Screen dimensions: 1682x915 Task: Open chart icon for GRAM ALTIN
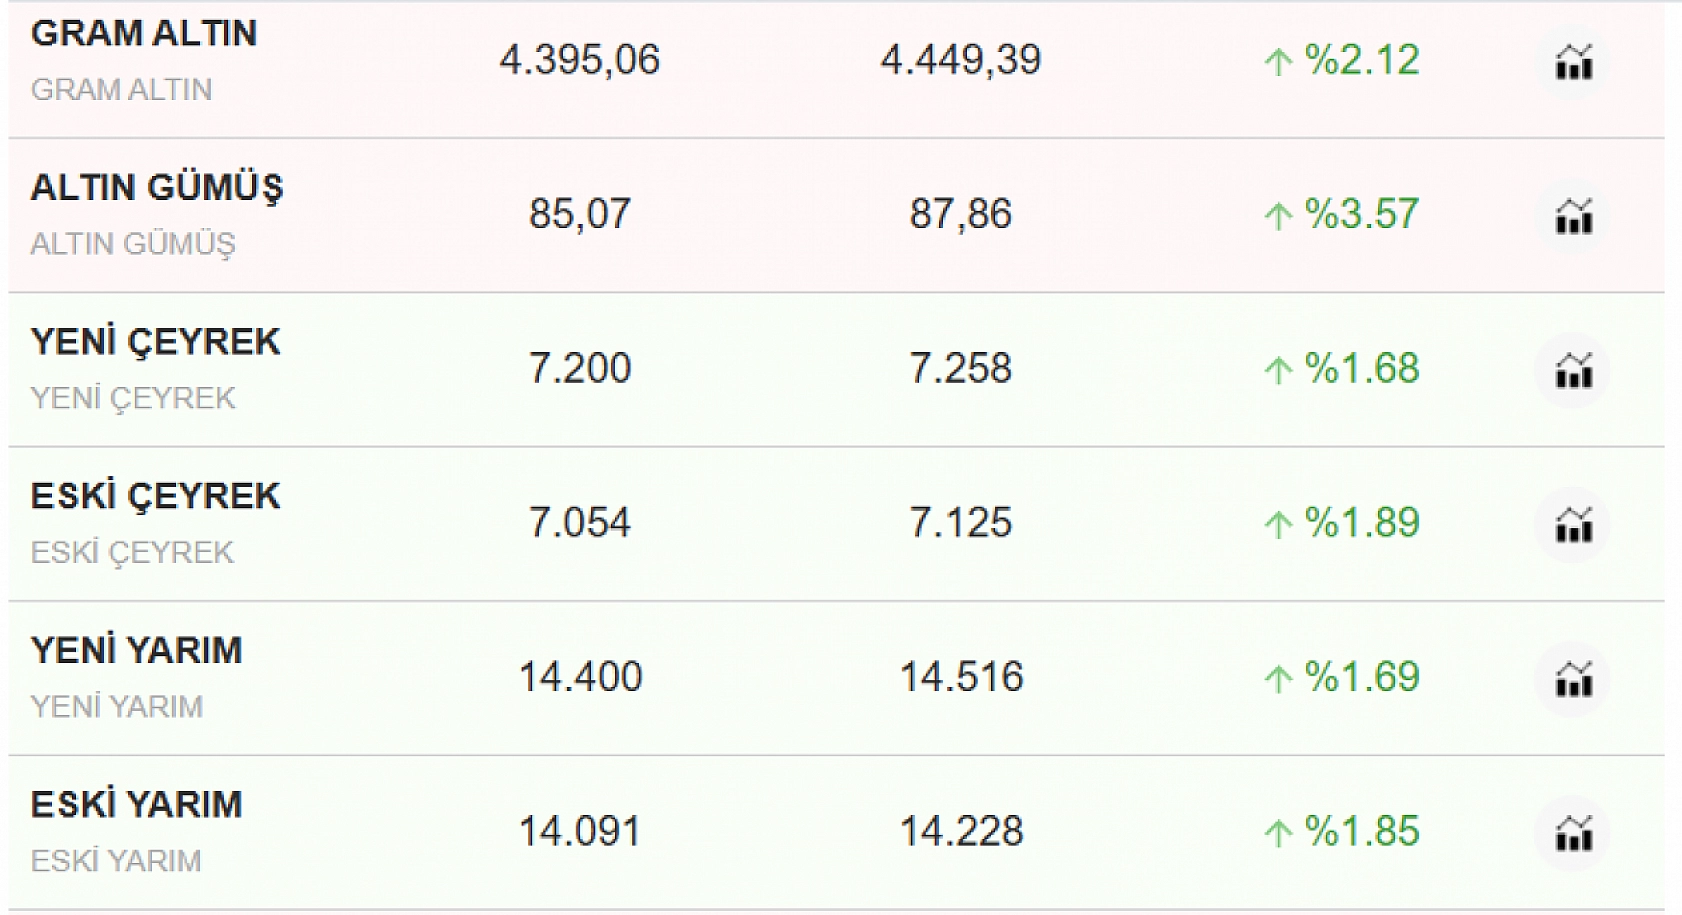(1573, 64)
